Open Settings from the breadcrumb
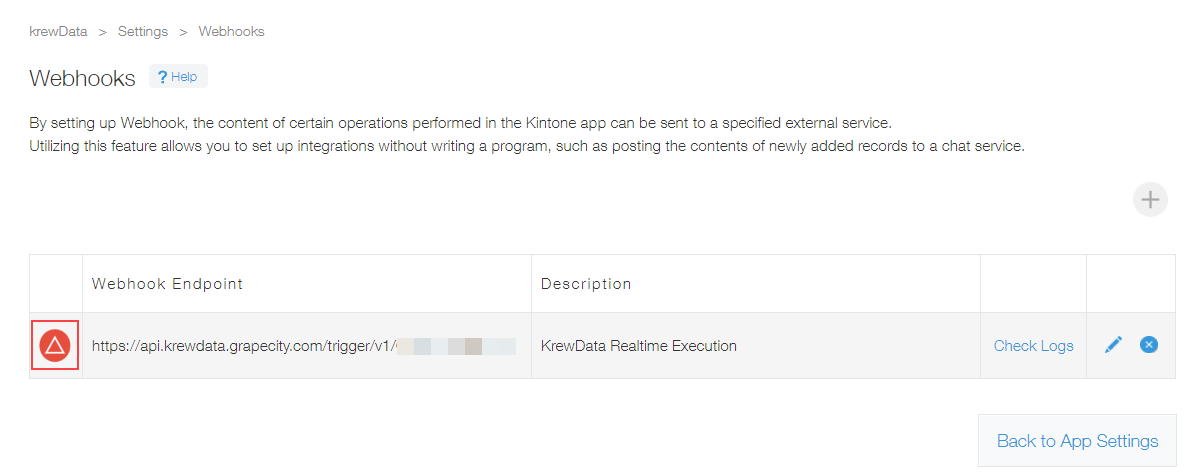This screenshot has height=474, width=1204. (143, 31)
